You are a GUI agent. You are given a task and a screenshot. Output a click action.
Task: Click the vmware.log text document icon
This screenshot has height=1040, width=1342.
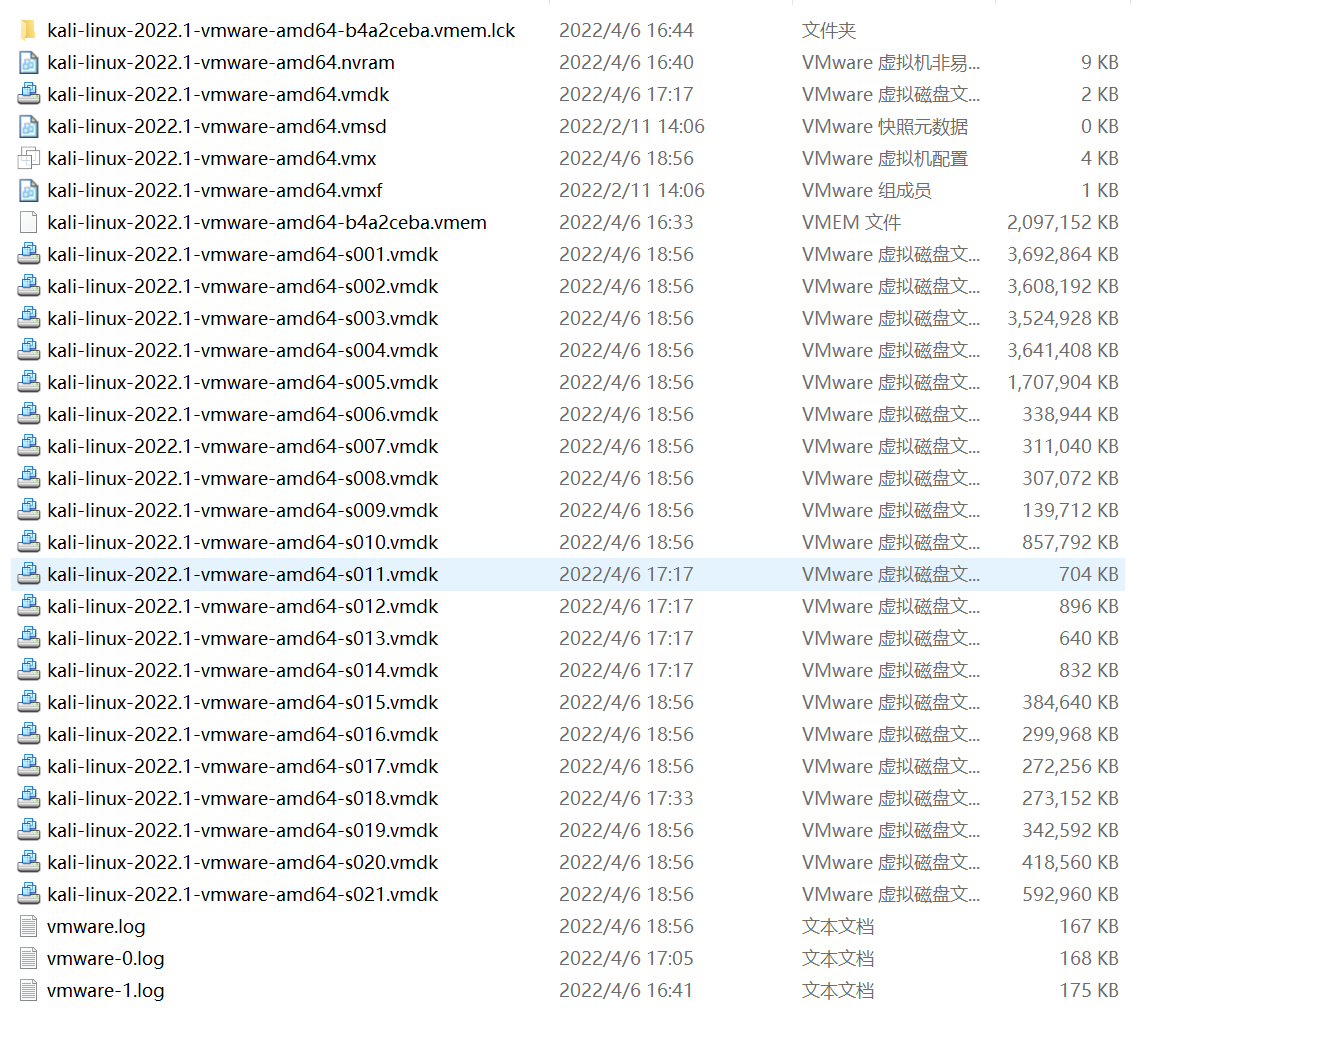coord(29,926)
